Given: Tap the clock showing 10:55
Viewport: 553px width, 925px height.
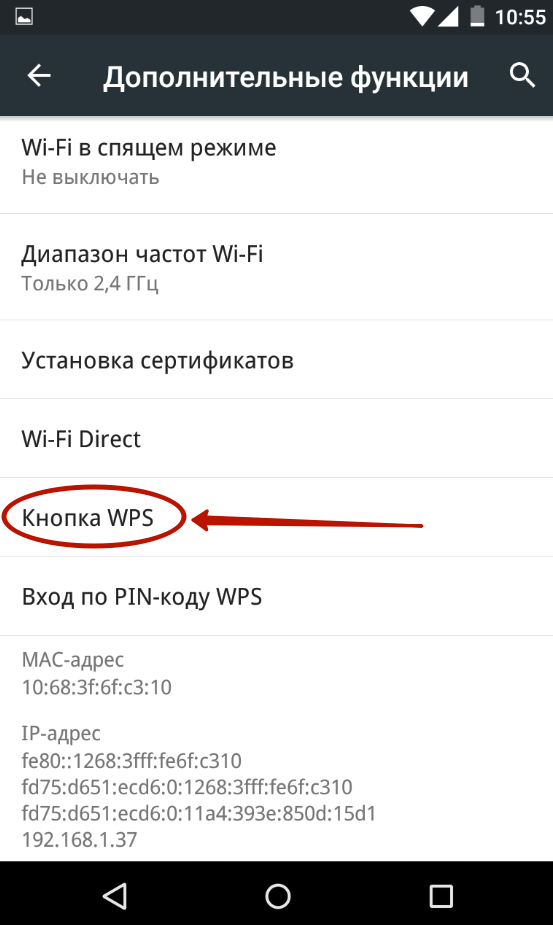Looking at the screenshot, I should pos(521,17).
